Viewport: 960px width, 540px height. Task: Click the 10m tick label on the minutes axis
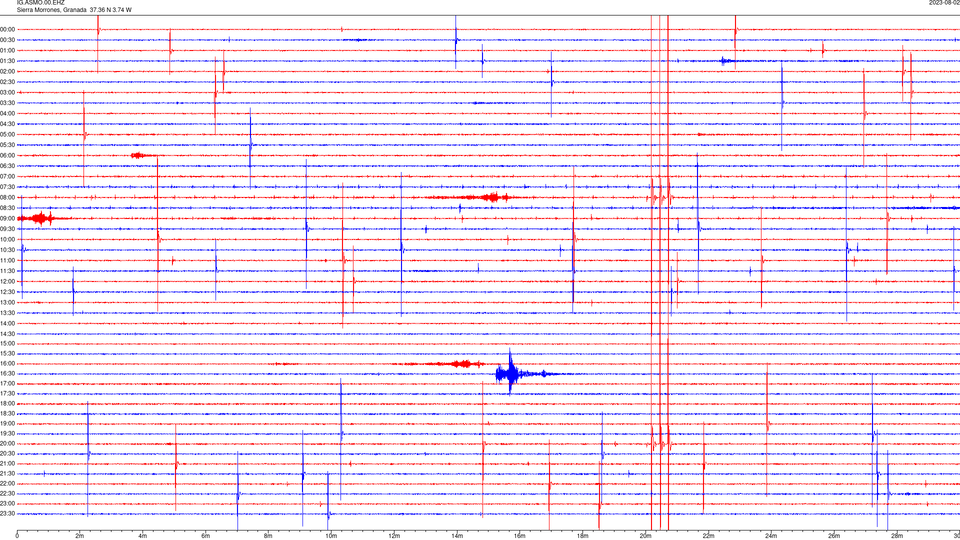click(331, 536)
